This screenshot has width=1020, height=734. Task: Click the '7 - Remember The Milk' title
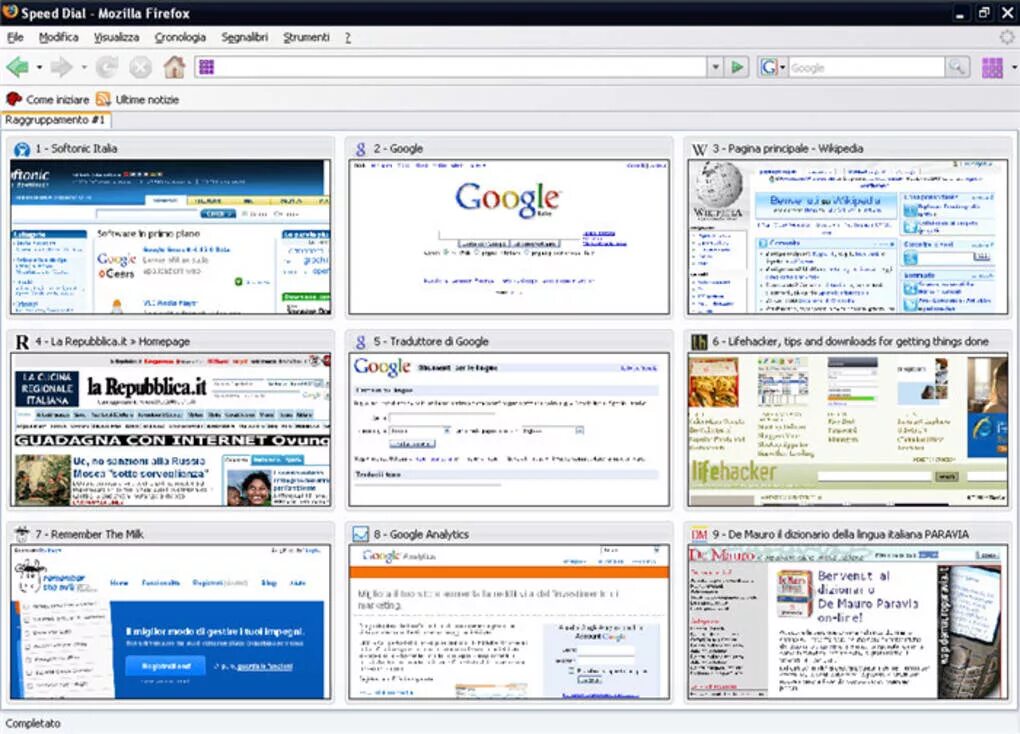coord(90,534)
